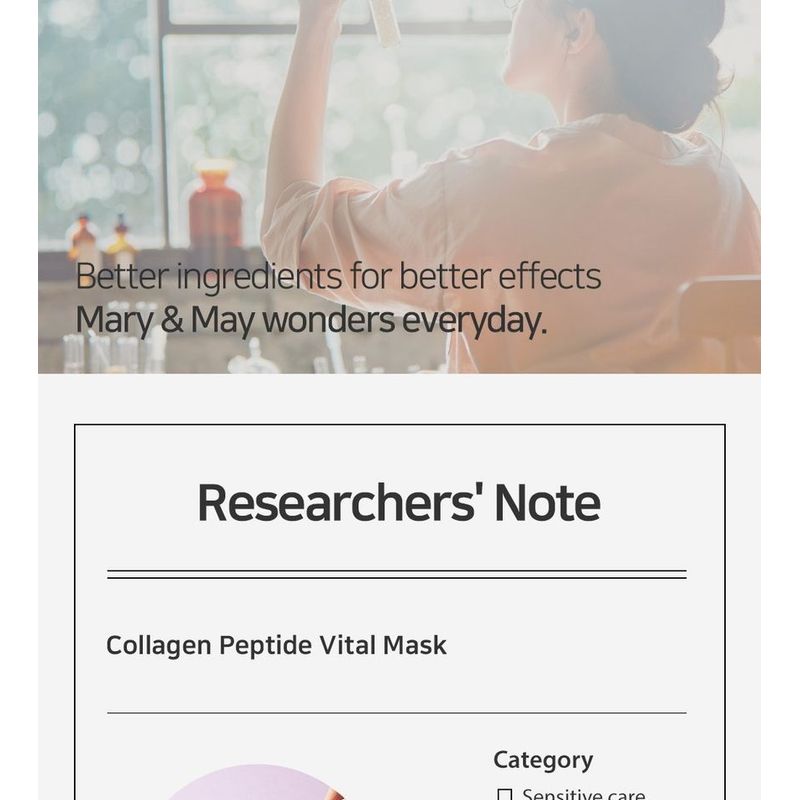
Task: Tick the Sensitive care checkbox
Action: (x=505, y=795)
